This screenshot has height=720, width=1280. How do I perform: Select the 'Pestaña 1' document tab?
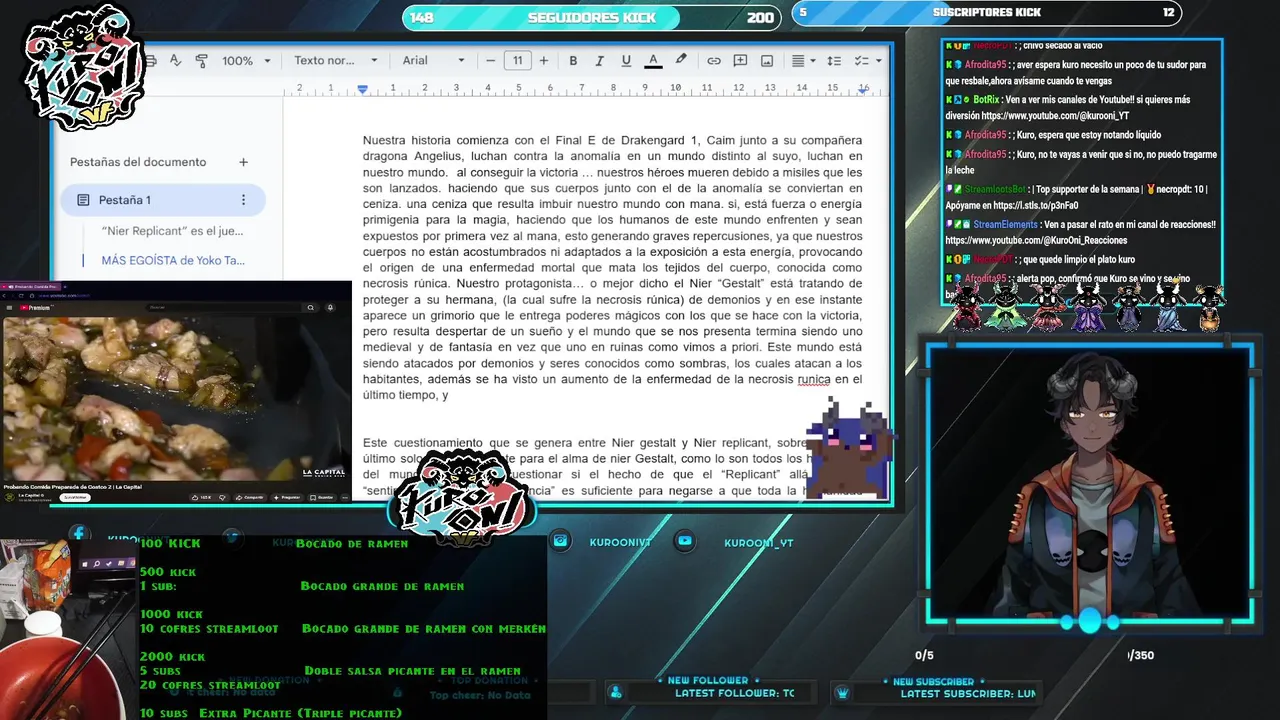point(164,200)
